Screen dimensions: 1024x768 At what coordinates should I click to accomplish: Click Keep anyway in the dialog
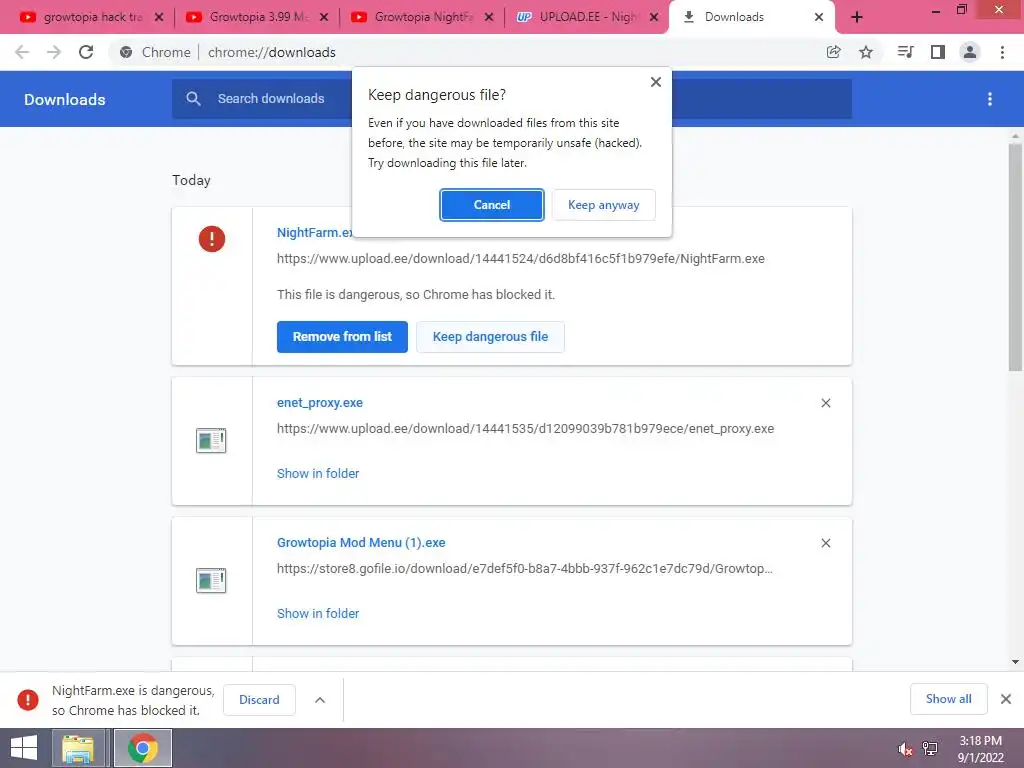pyautogui.click(x=603, y=205)
